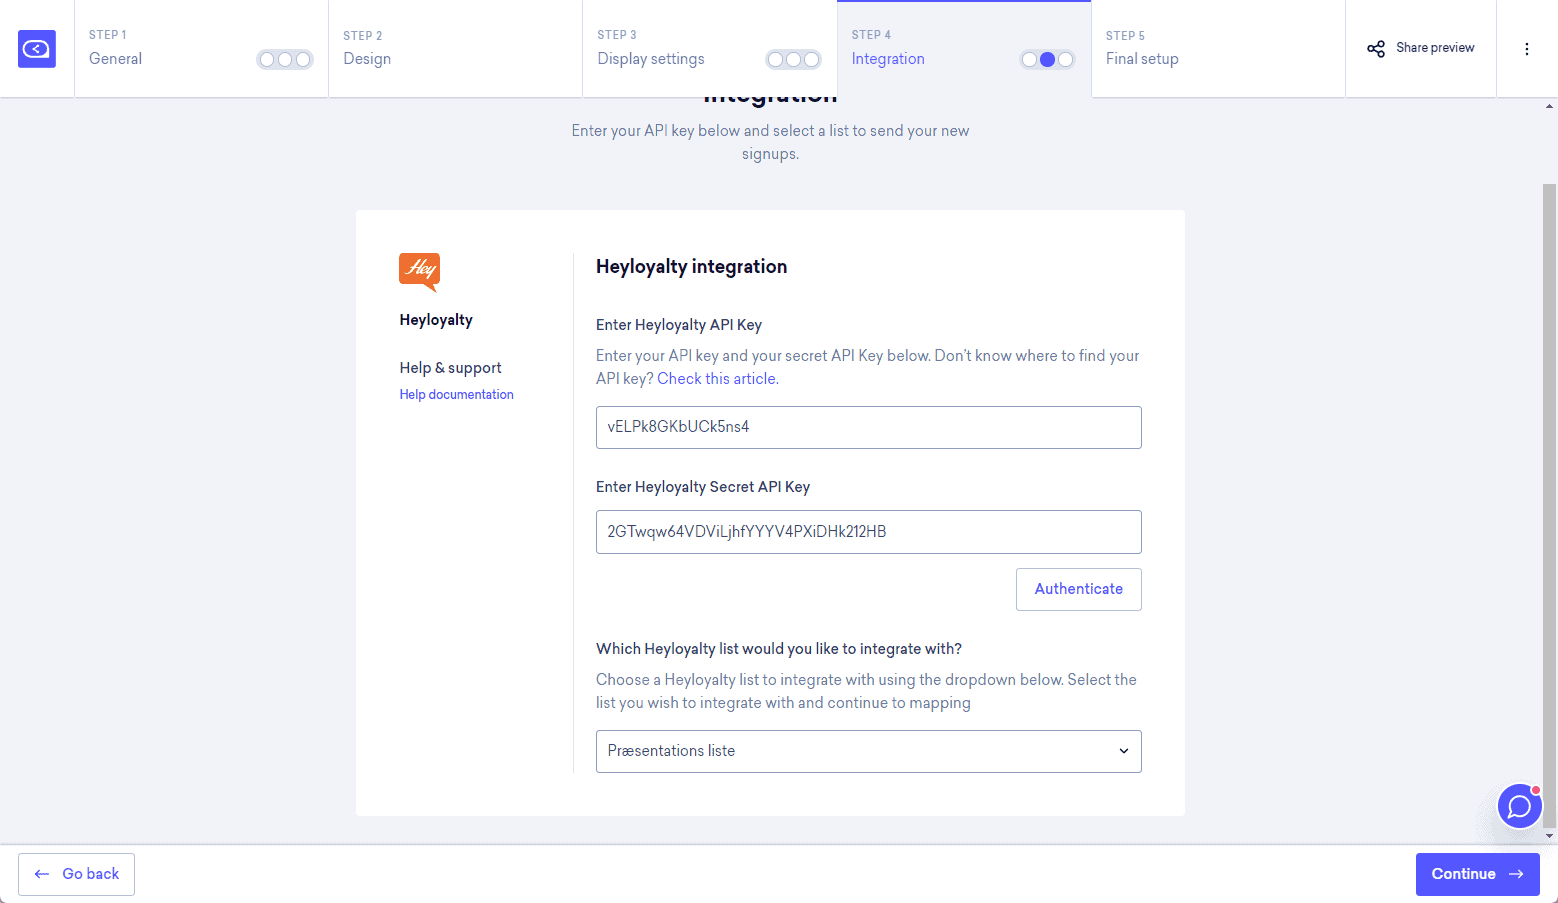Viewport: 1558px width, 903px height.
Task: Focus the Heyloyalty API Key field
Action: pyautogui.click(x=868, y=427)
